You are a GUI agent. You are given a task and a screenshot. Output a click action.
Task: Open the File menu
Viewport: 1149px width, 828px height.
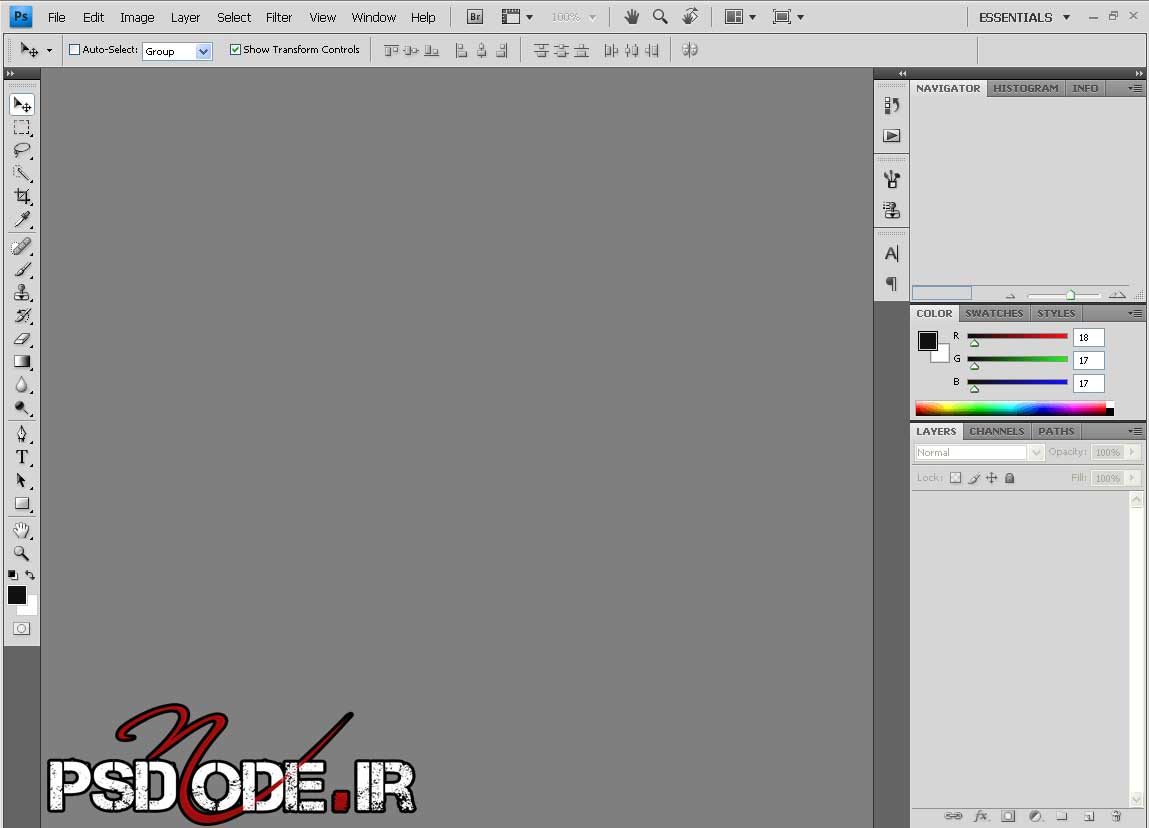56,17
